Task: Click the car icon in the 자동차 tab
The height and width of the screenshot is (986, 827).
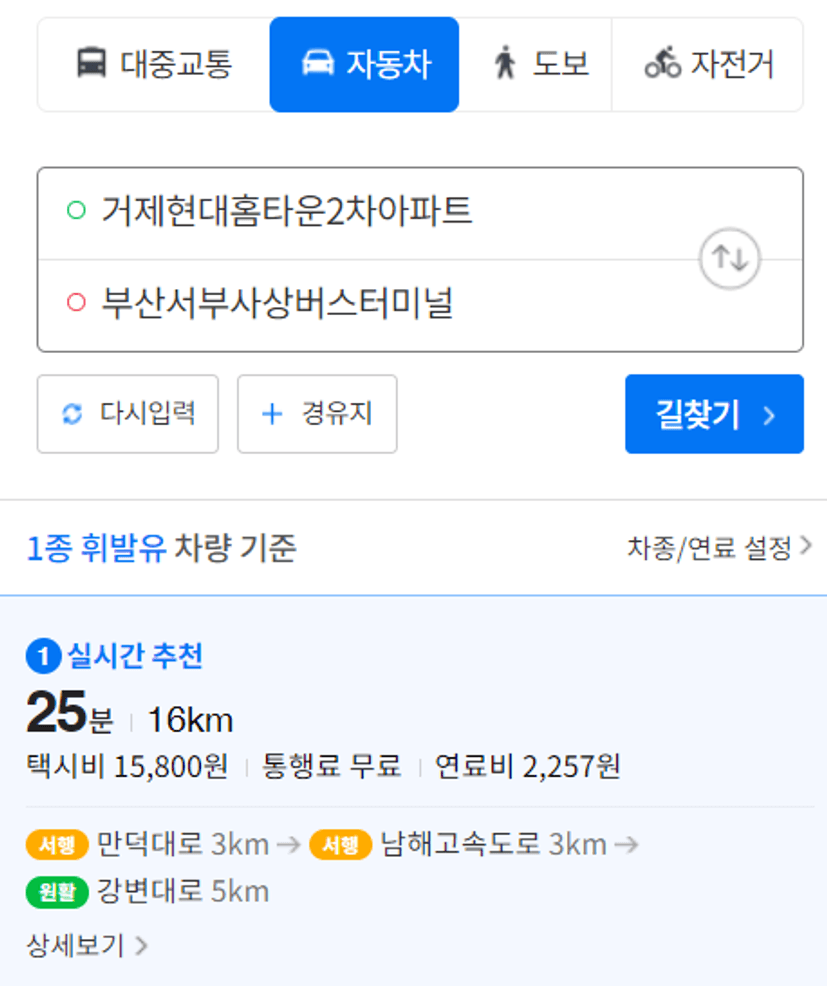Action: 318,63
